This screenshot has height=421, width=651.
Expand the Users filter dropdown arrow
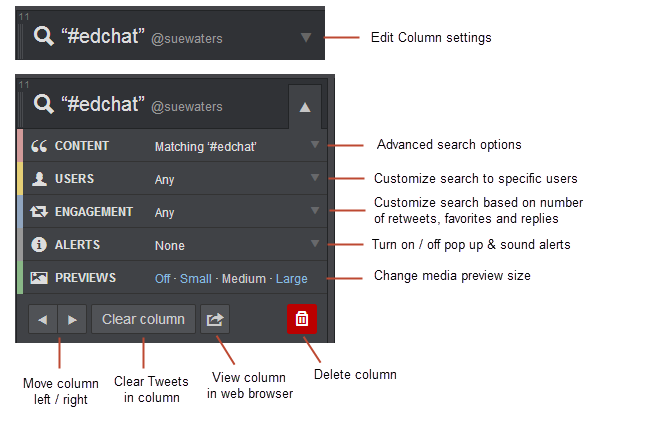point(315,178)
